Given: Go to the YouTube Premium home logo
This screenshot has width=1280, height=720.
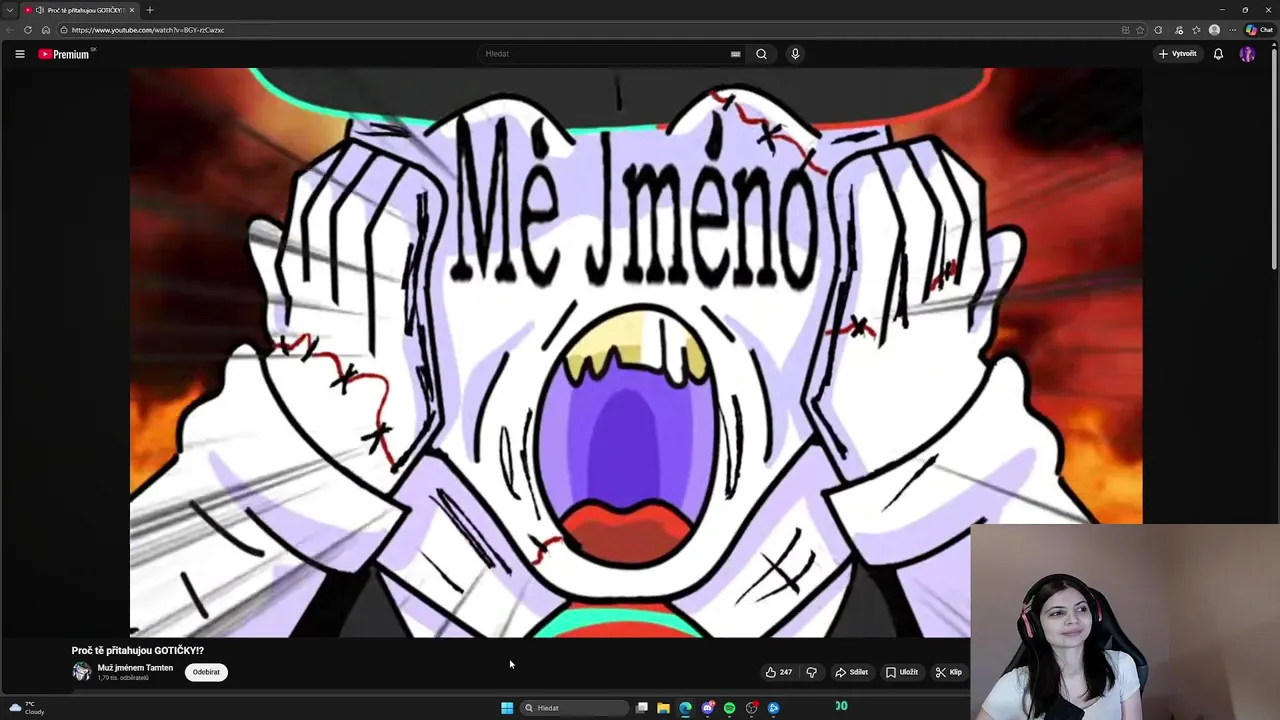Looking at the screenshot, I should [x=64, y=54].
